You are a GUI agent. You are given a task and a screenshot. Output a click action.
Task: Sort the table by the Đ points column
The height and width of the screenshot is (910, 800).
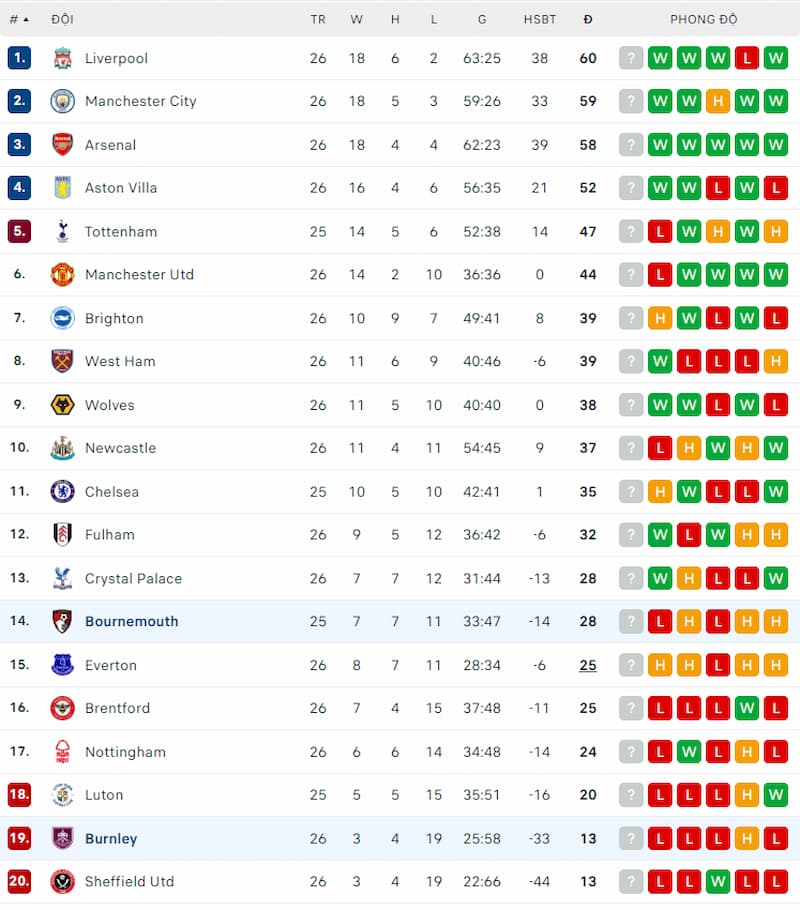click(588, 19)
